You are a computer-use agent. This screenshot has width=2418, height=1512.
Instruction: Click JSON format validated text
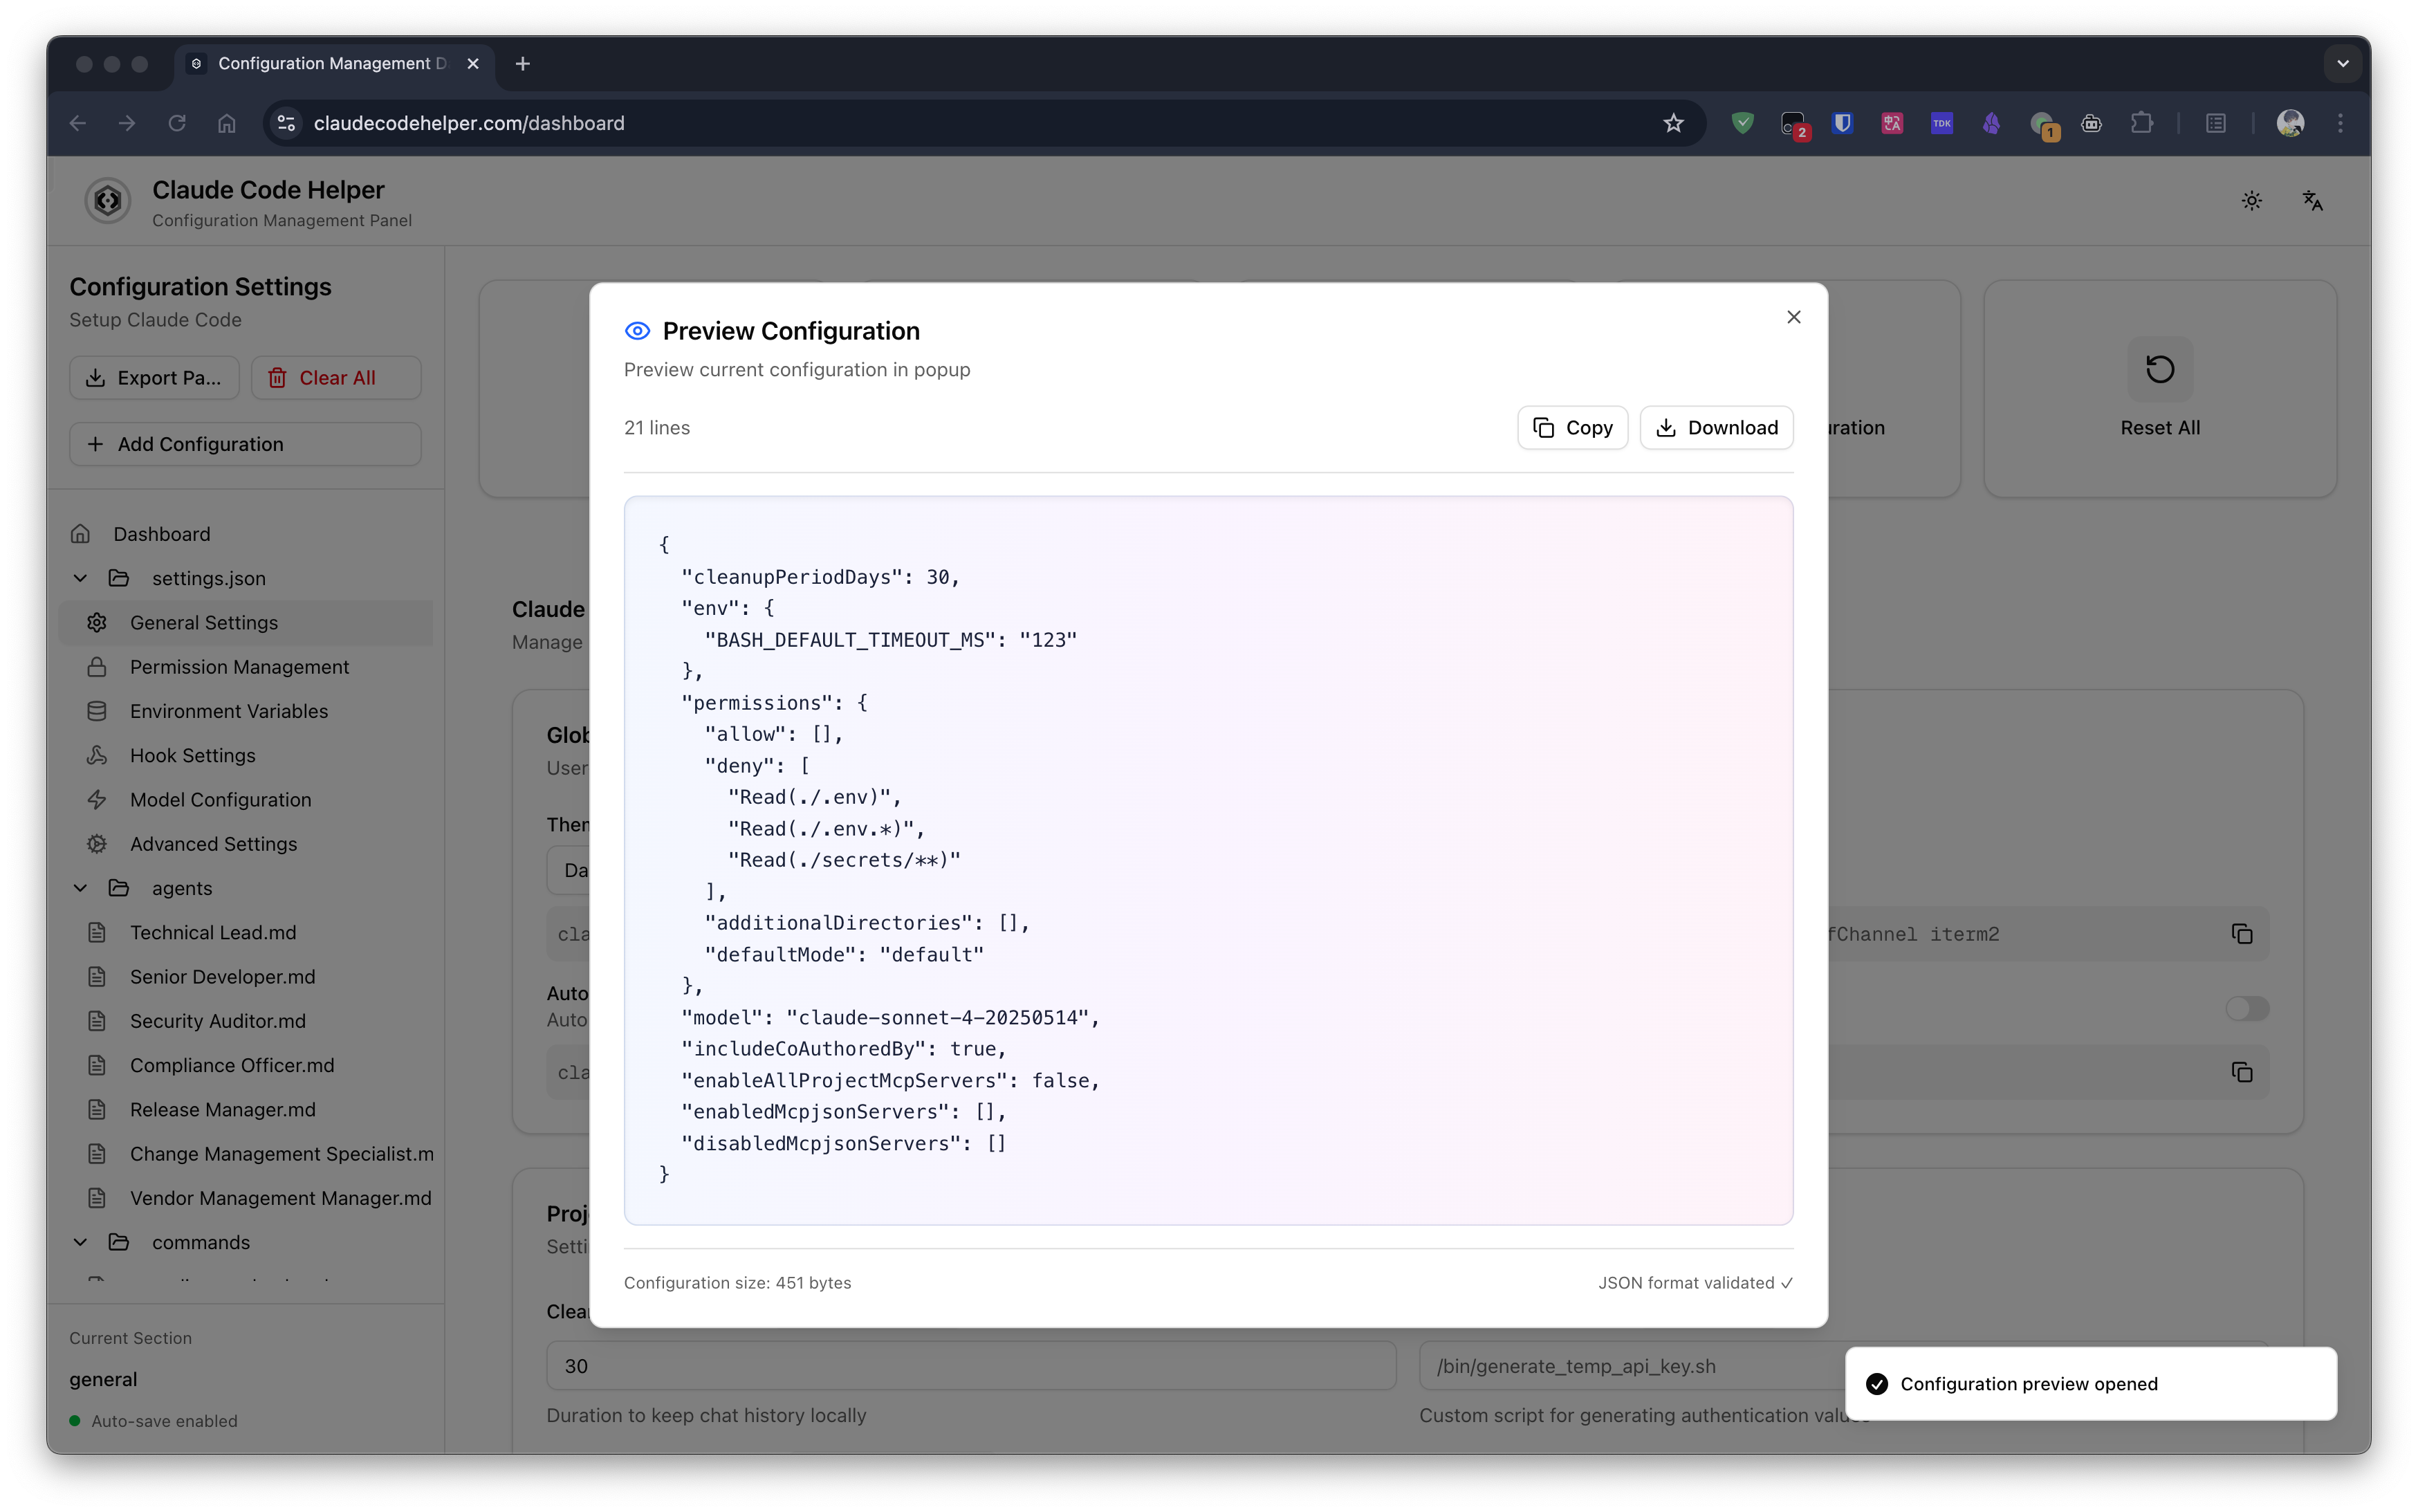[x=1694, y=1283]
